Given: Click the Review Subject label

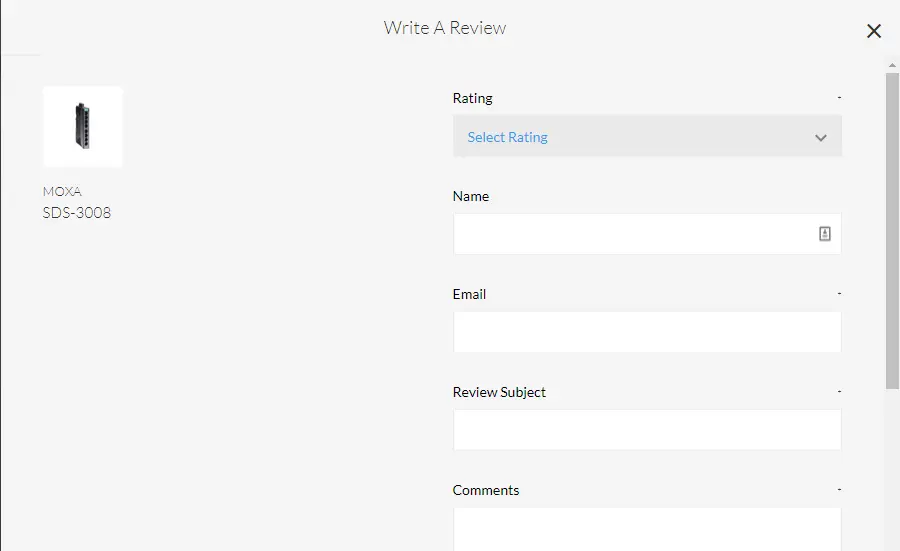Looking at the screenshot, I should [499, 392].
